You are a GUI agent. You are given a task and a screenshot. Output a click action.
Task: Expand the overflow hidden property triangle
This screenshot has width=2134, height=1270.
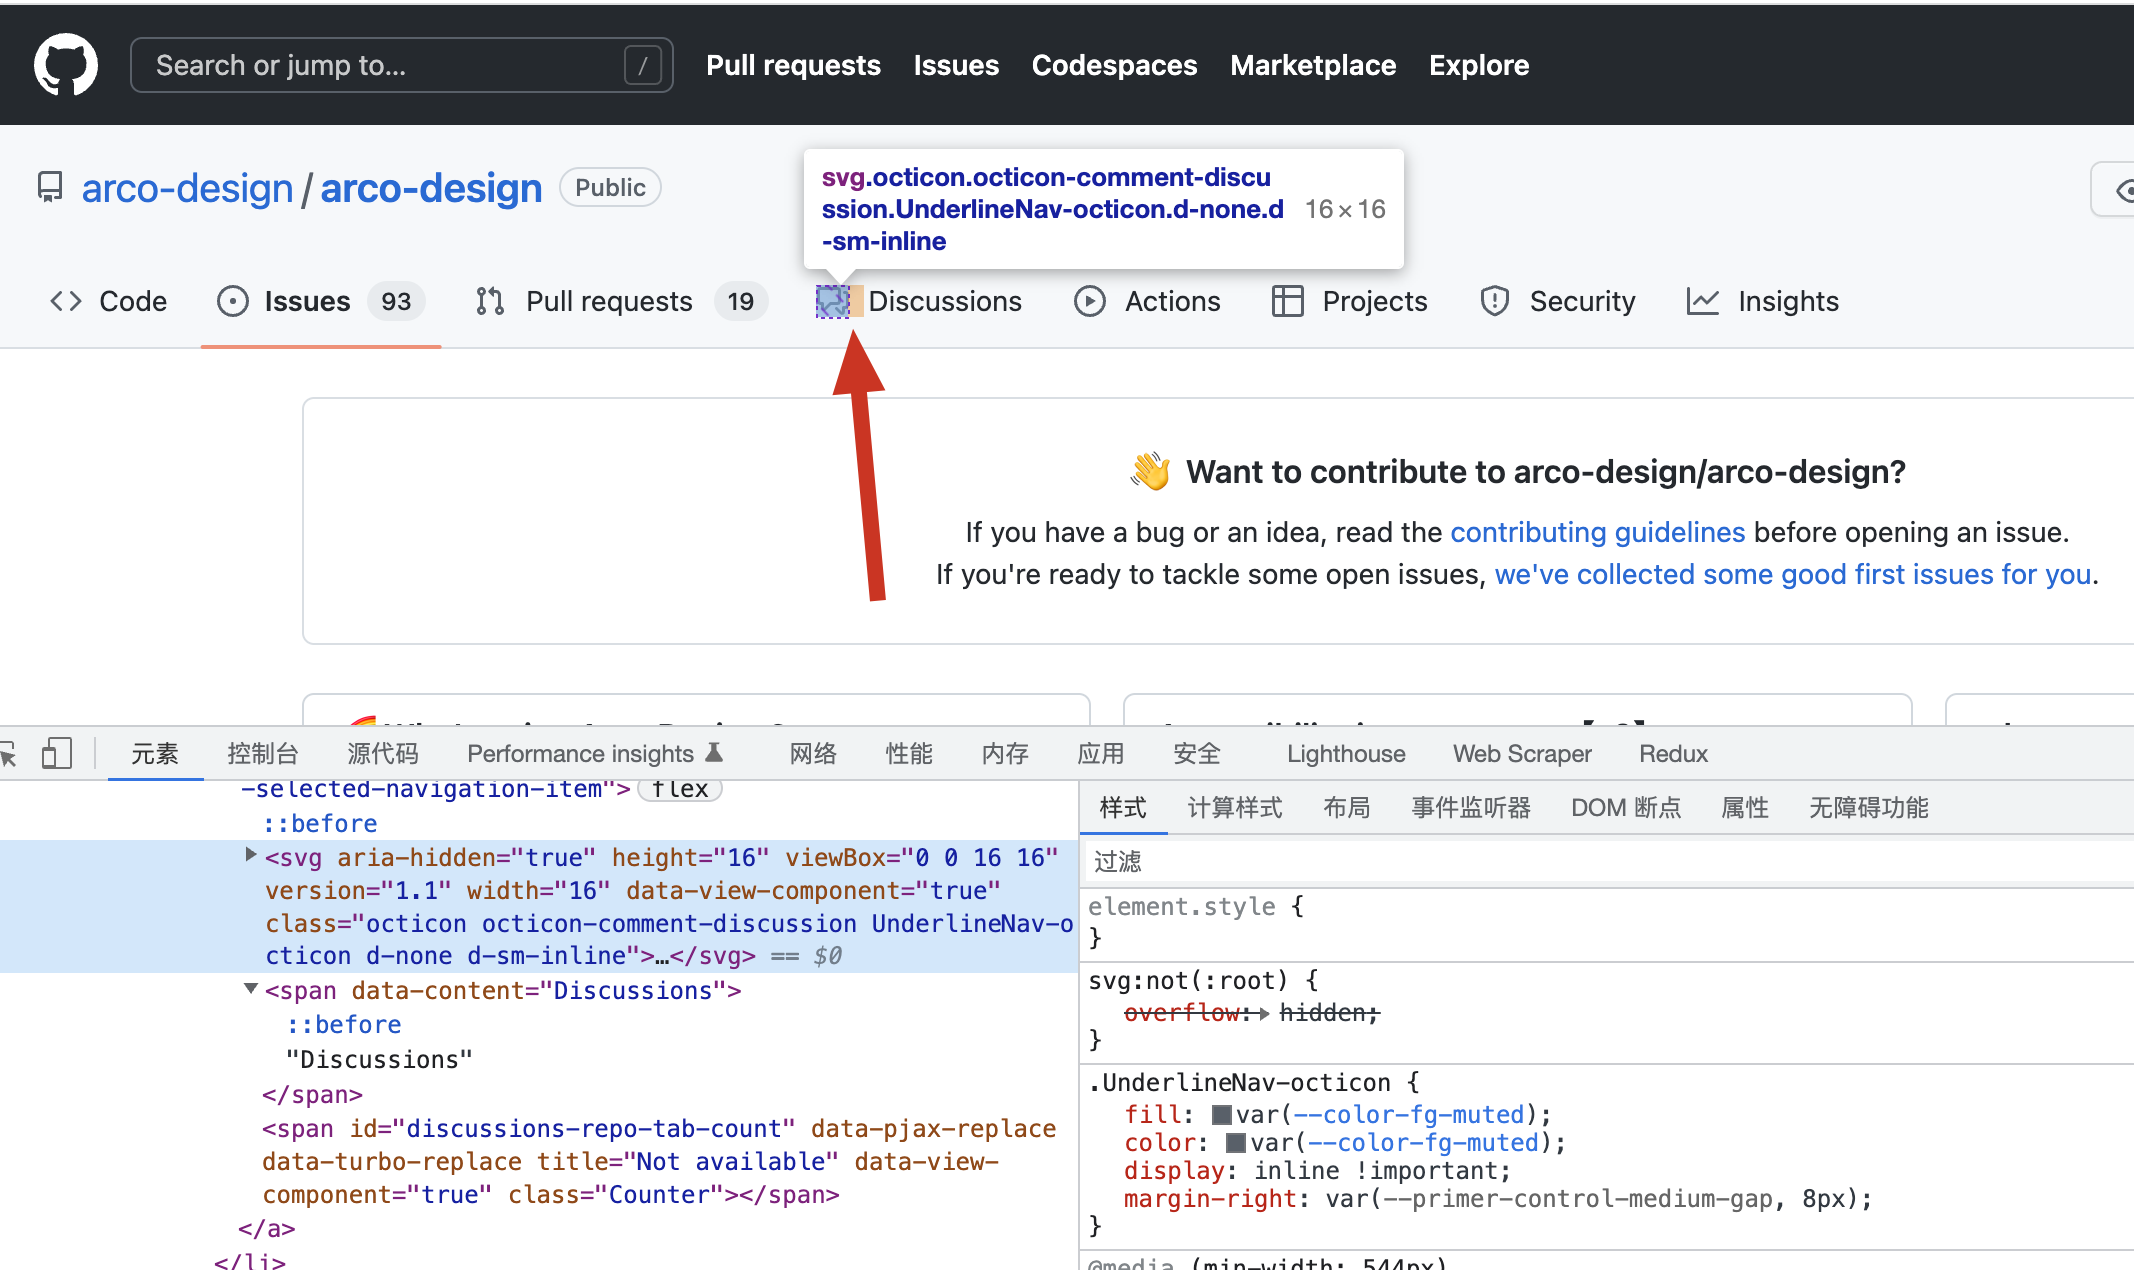point(1264,1013)
